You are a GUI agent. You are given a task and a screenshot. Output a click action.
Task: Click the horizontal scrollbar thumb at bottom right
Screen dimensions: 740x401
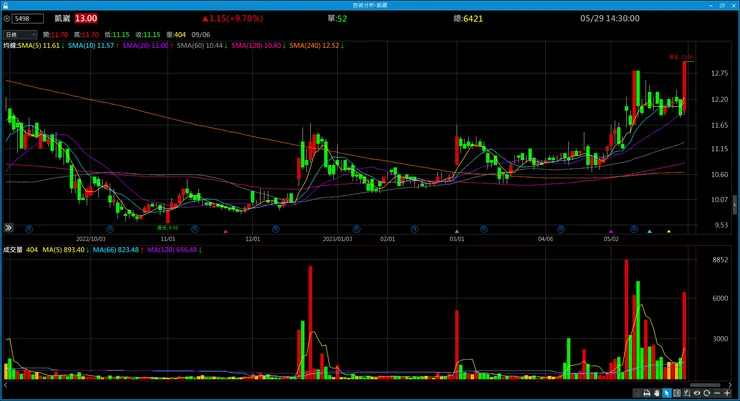click(x=705, y=385)
